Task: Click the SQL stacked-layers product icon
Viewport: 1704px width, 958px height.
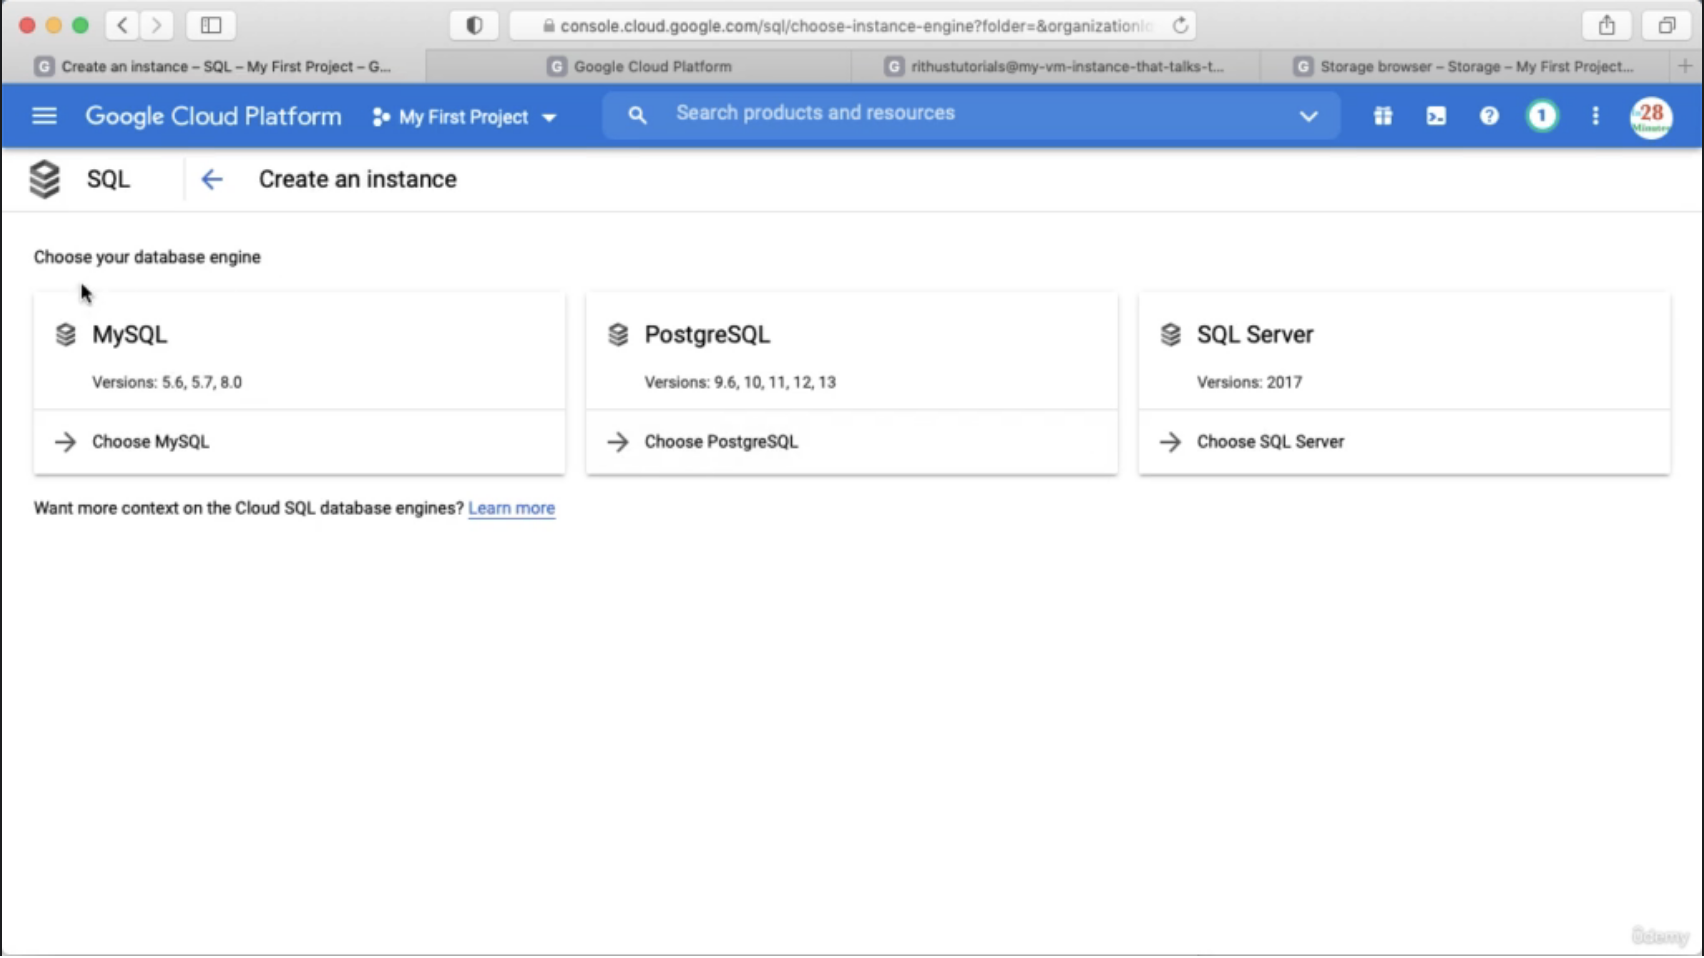Action: point(44,179)
